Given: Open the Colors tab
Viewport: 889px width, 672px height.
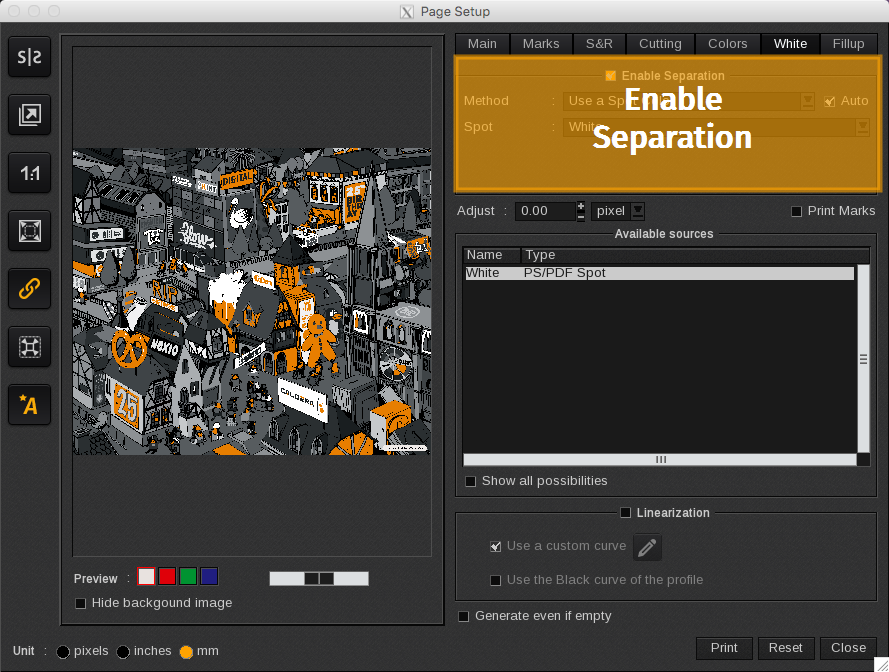Looking at the screenshot, I should pyautogui.click(x=727, y=44).
